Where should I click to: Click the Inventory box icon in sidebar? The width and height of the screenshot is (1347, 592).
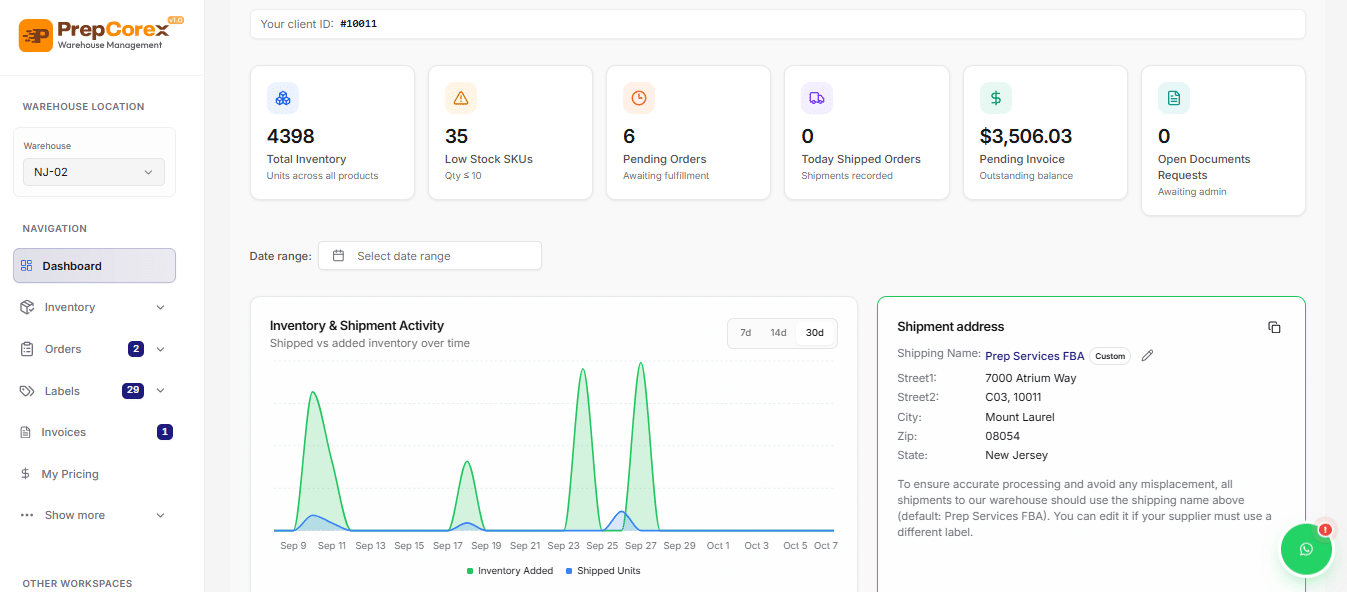pos(27,307)
